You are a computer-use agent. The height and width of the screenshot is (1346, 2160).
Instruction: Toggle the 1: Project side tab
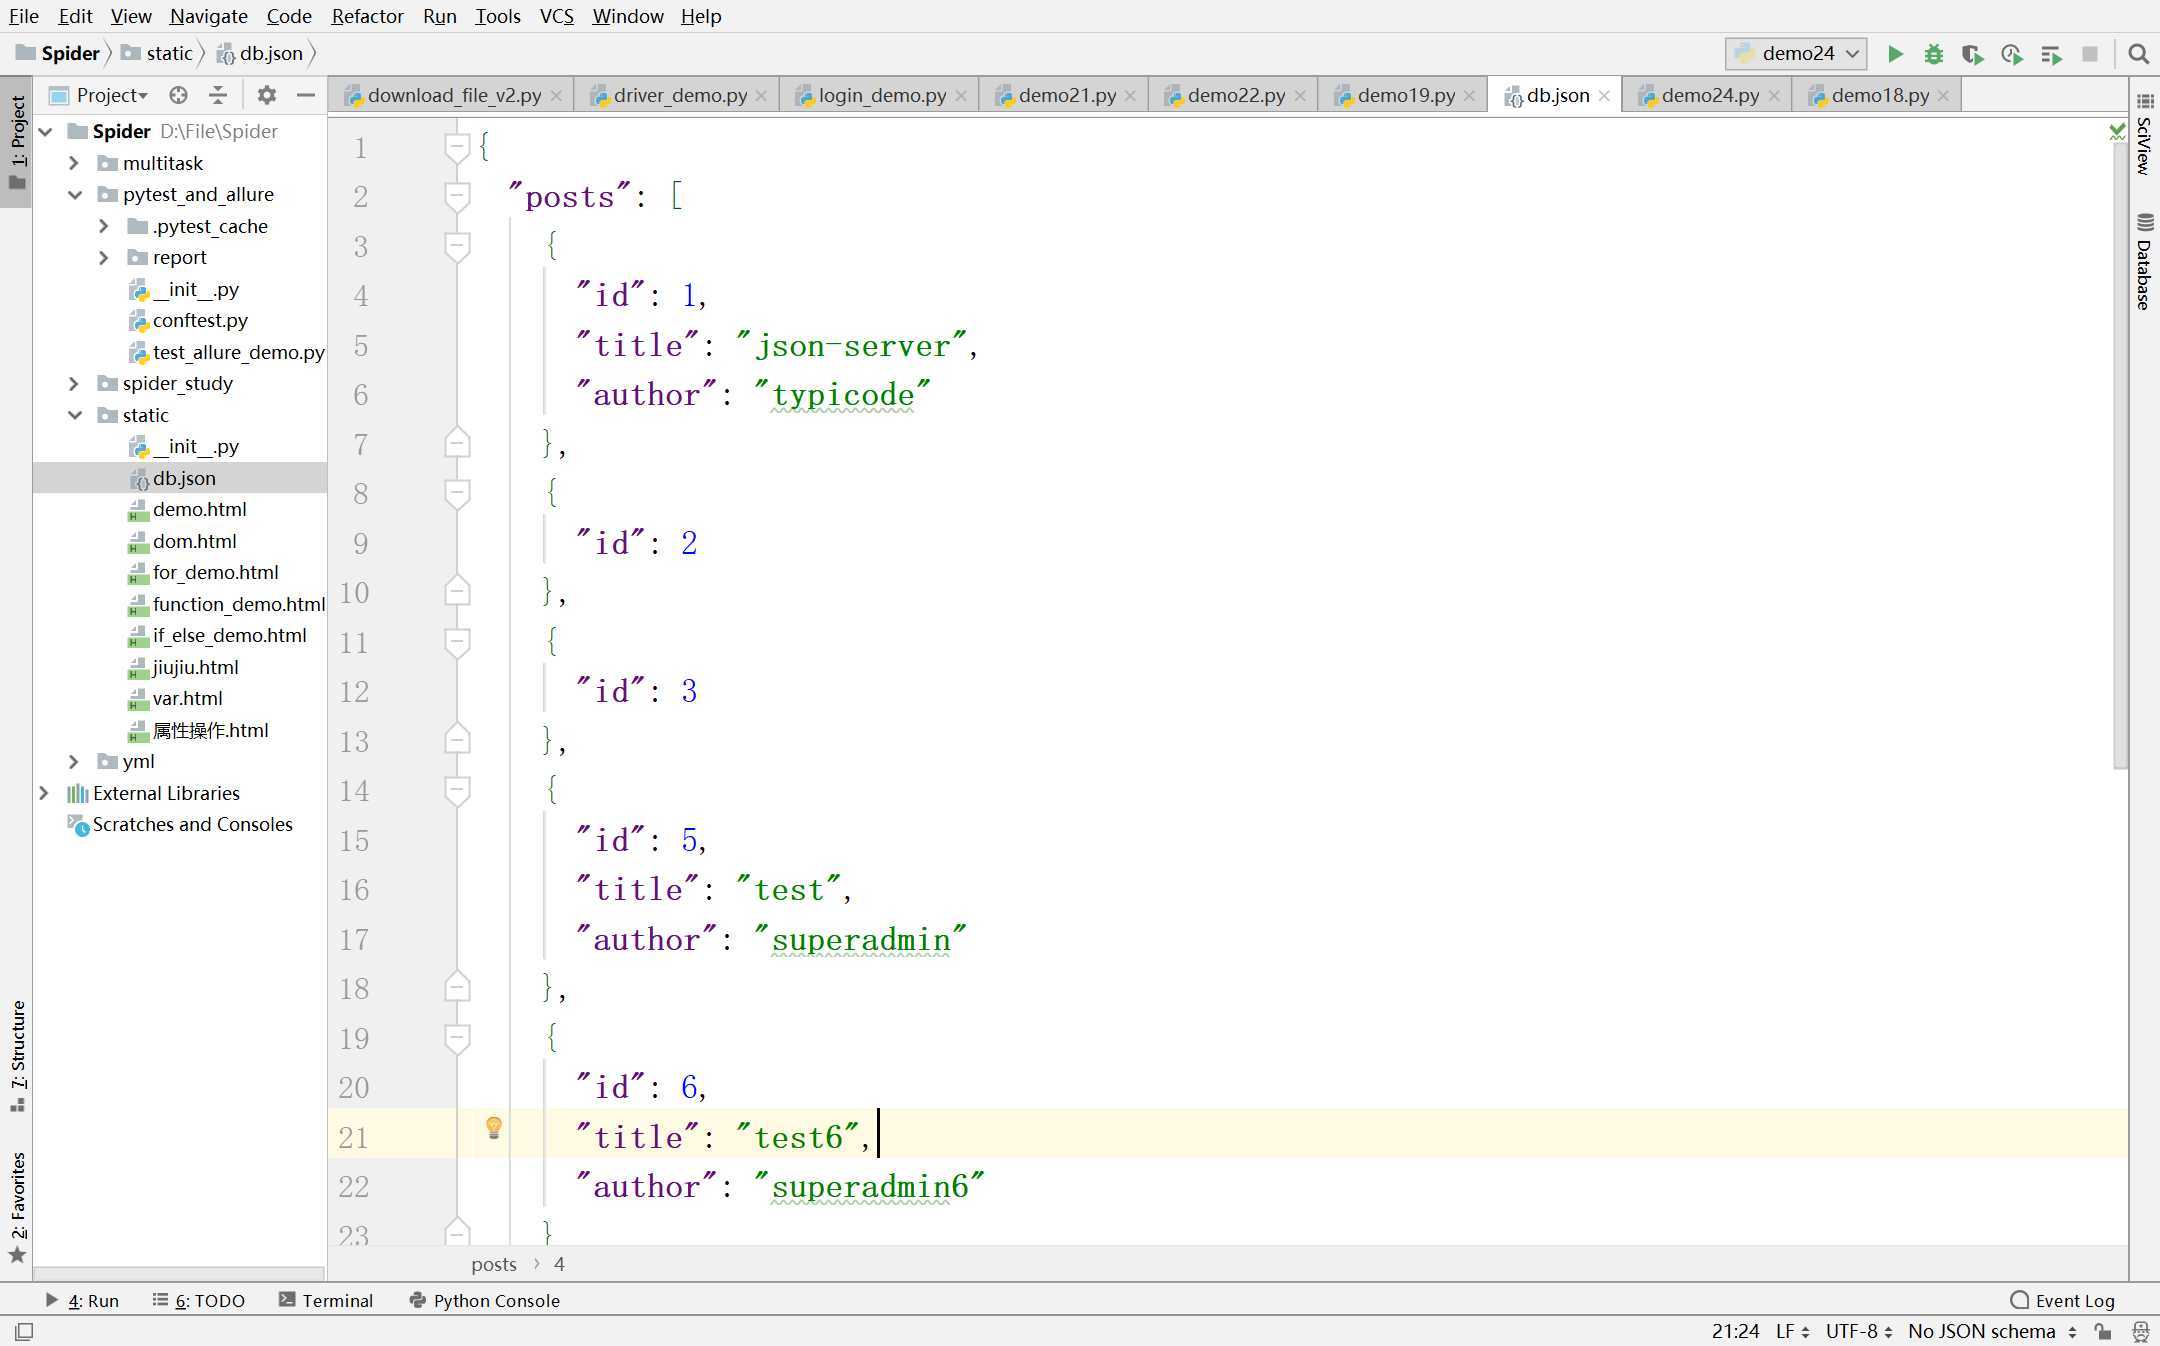point(17,142)
